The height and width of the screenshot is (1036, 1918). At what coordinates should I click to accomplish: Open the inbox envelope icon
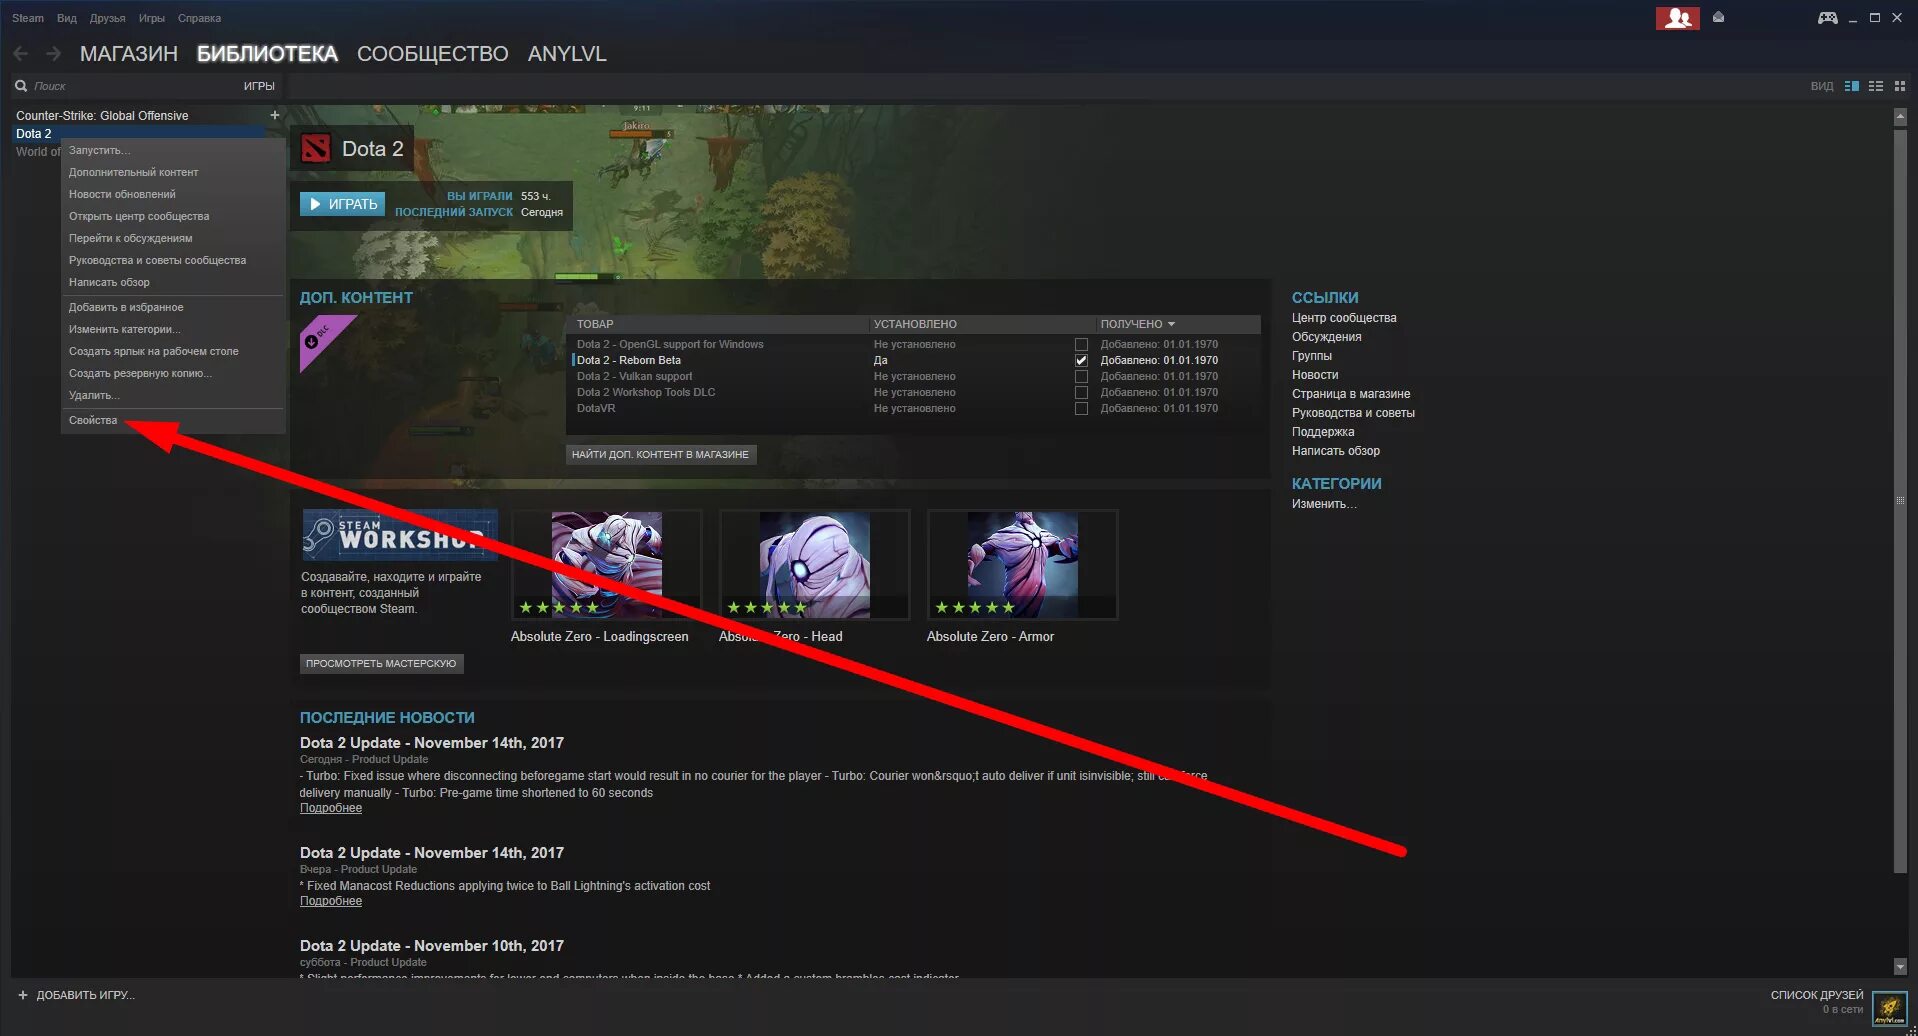(x=1718, y=17)
